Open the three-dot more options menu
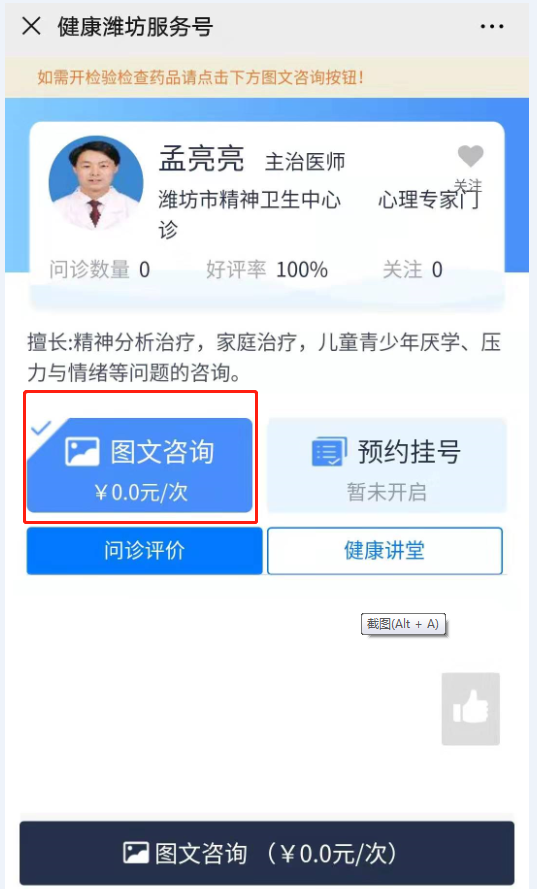This screenshot has width=537, height=889. coord(491,26)
